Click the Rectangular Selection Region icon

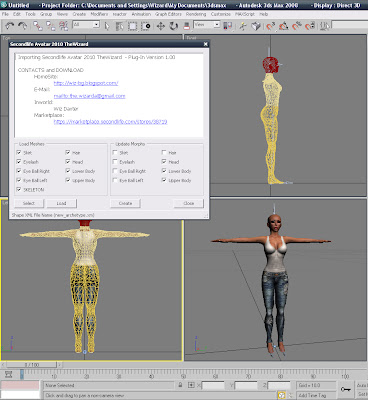132,26
